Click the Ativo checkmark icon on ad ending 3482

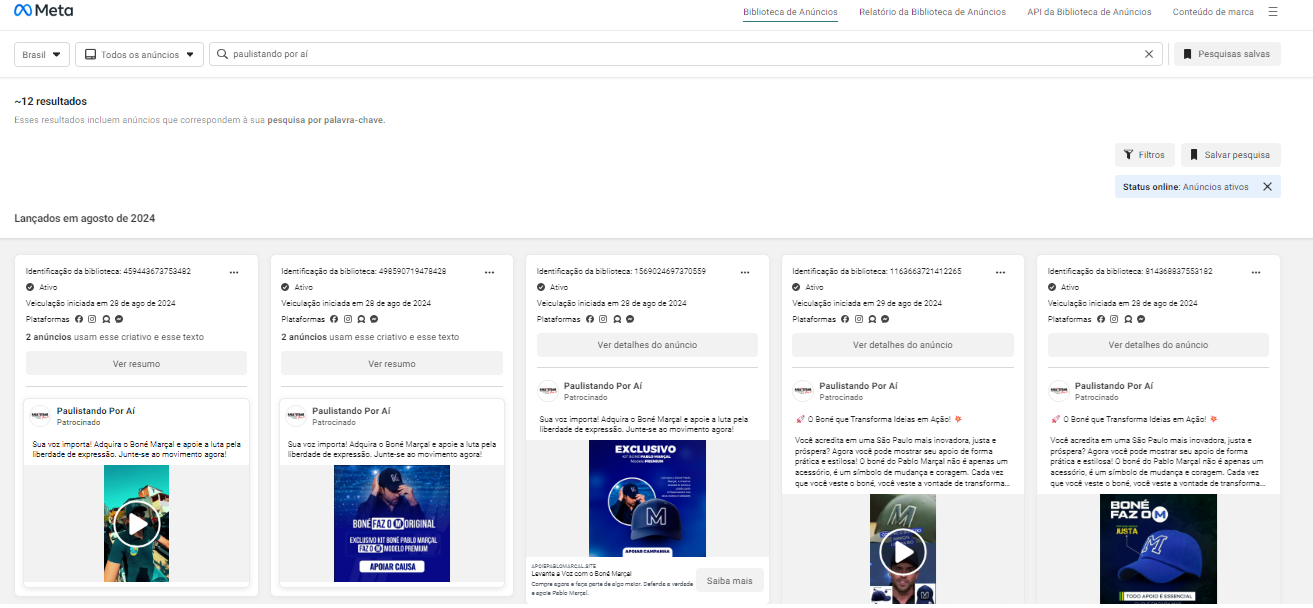click(30, 287)
